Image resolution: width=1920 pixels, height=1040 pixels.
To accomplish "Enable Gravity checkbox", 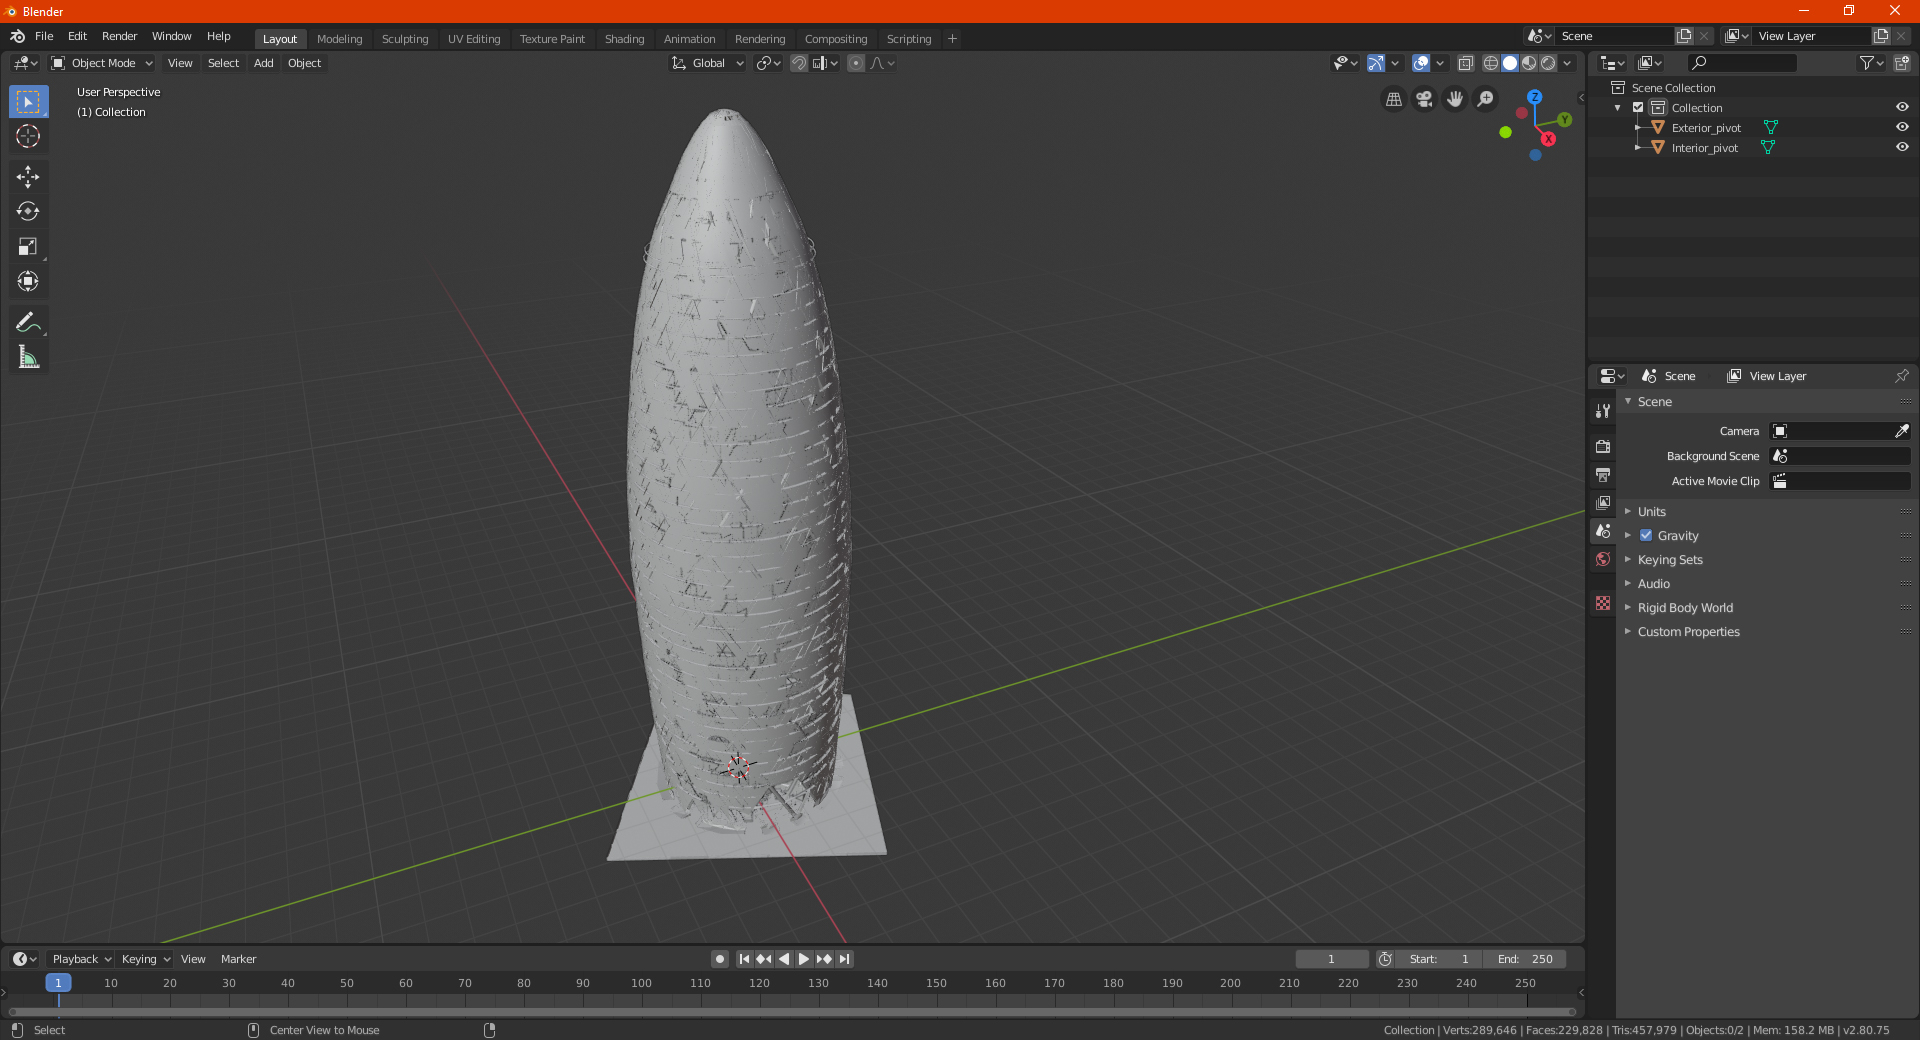I will (1646, 535).
